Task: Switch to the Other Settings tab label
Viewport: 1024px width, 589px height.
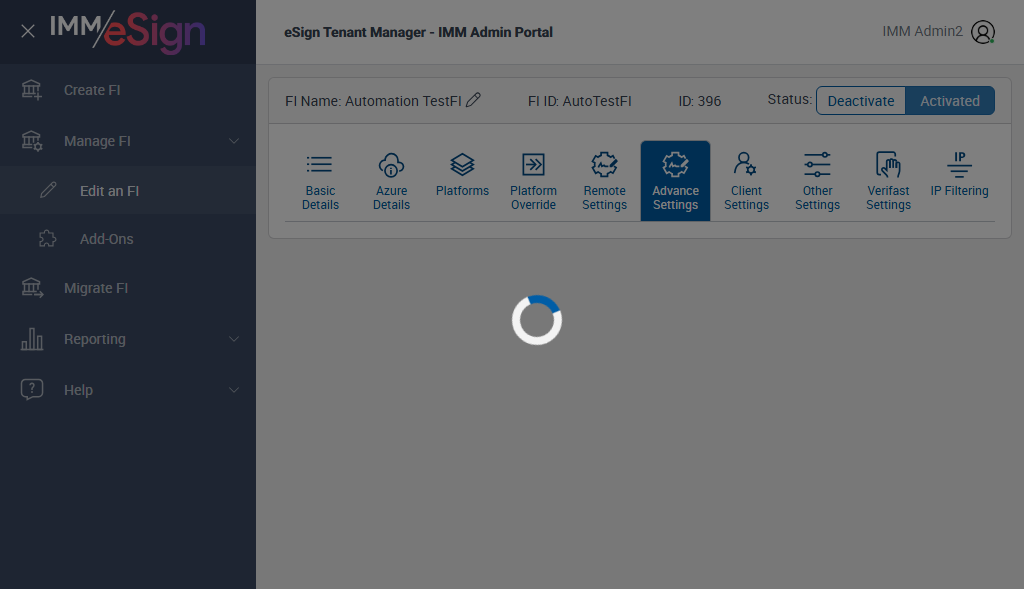Action: (x=818, y=198)
